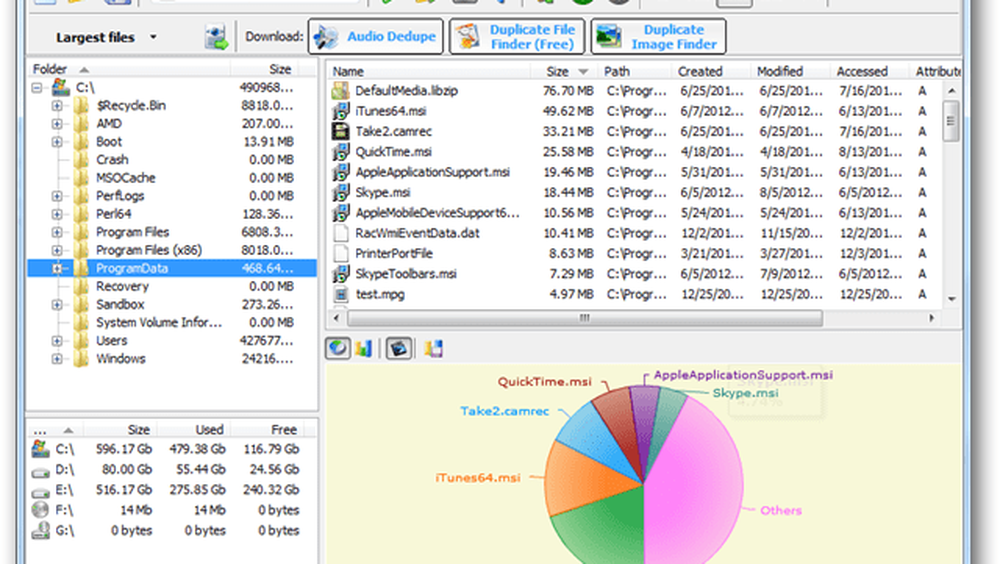Expand the Users folder tree node
1000x564 pixels.
tap(57, 341)
